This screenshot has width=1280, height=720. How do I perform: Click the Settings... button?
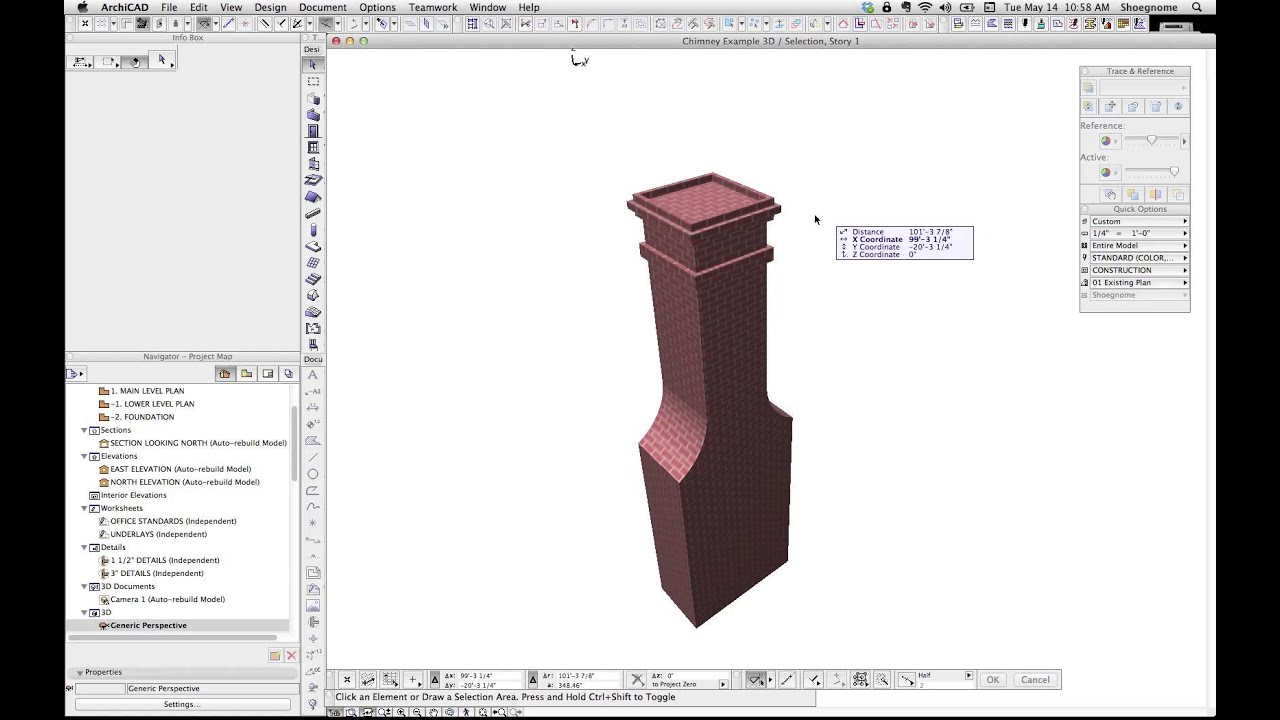click(181, 704)
